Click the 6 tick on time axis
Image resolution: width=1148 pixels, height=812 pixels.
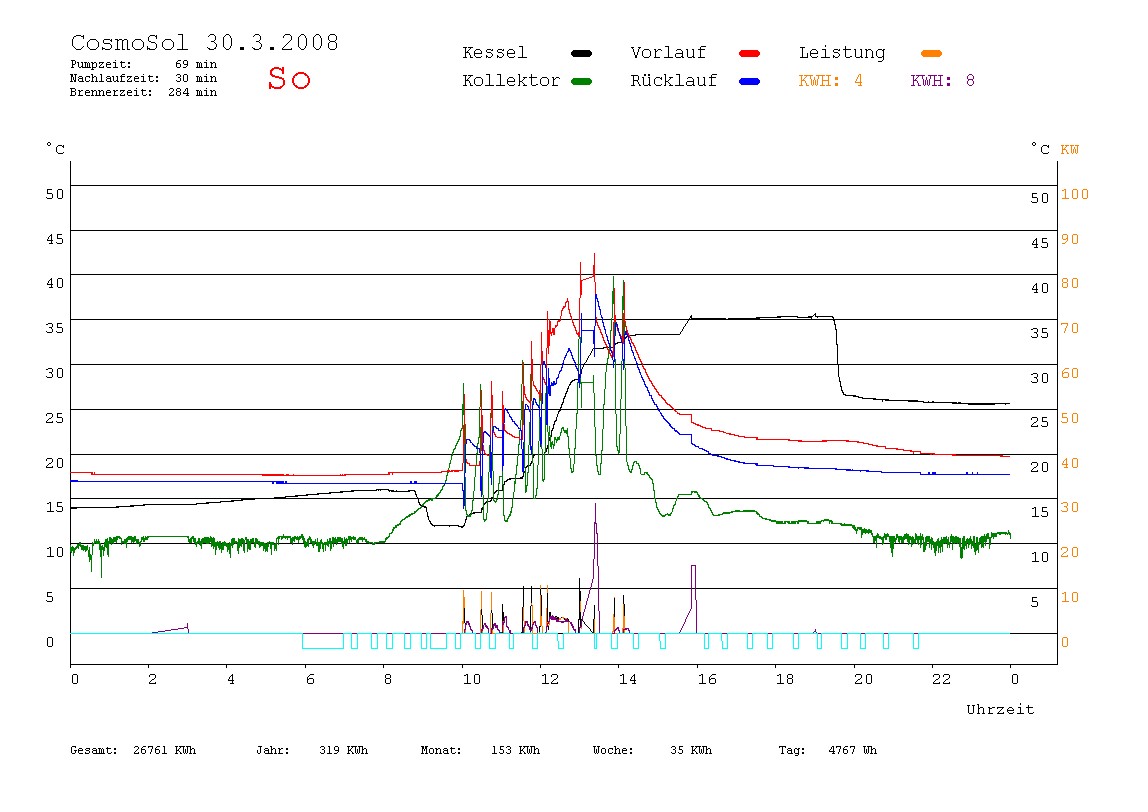(310, 679)
